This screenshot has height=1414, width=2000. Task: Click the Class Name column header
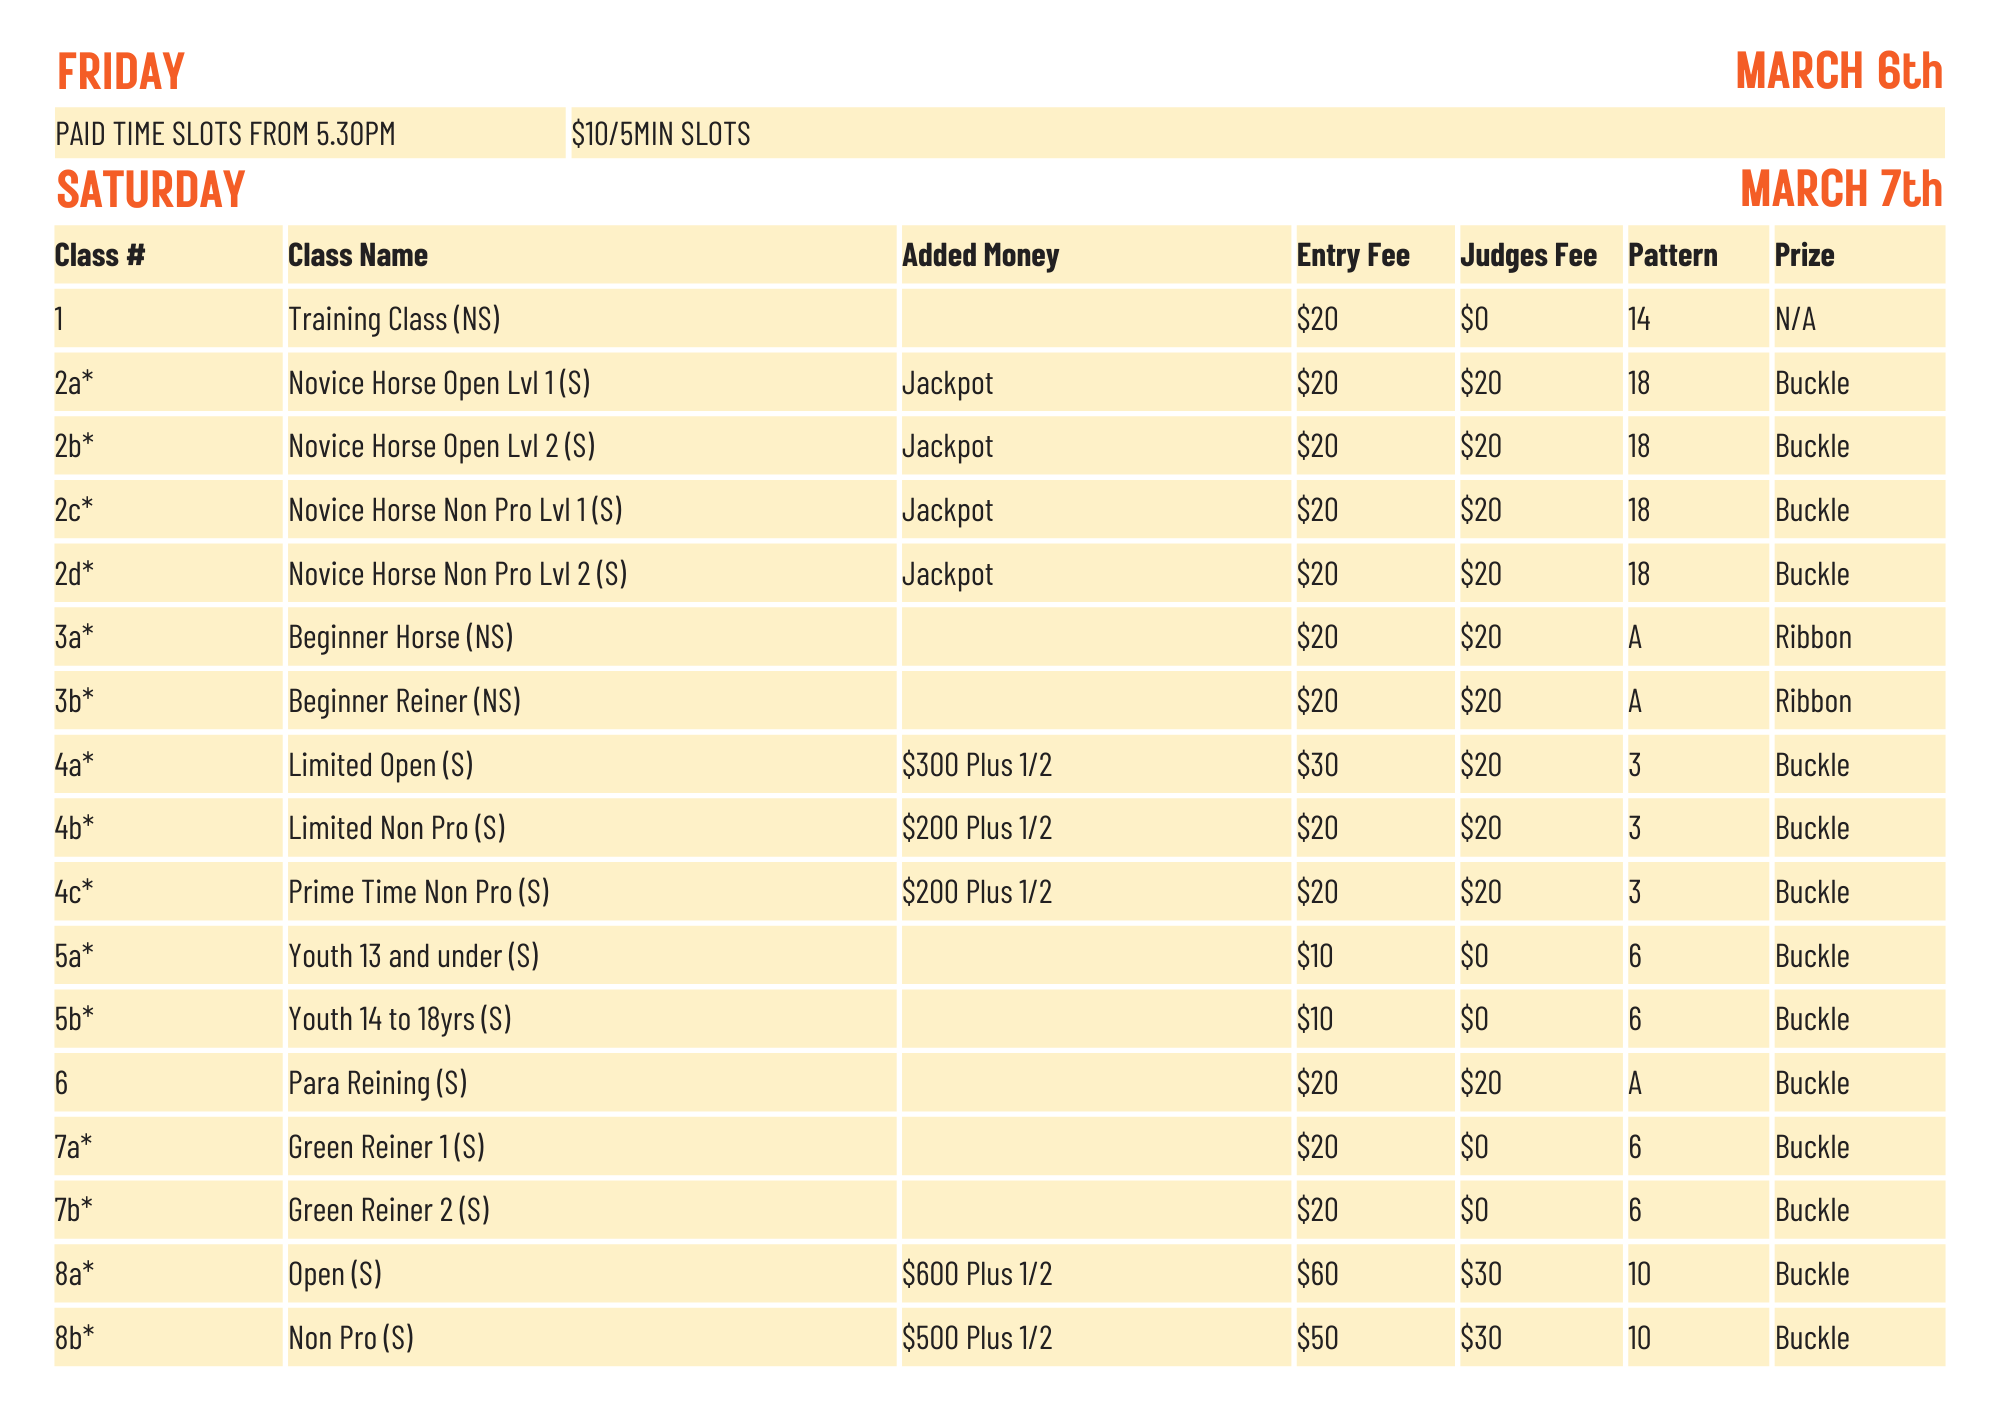(358, 256)
